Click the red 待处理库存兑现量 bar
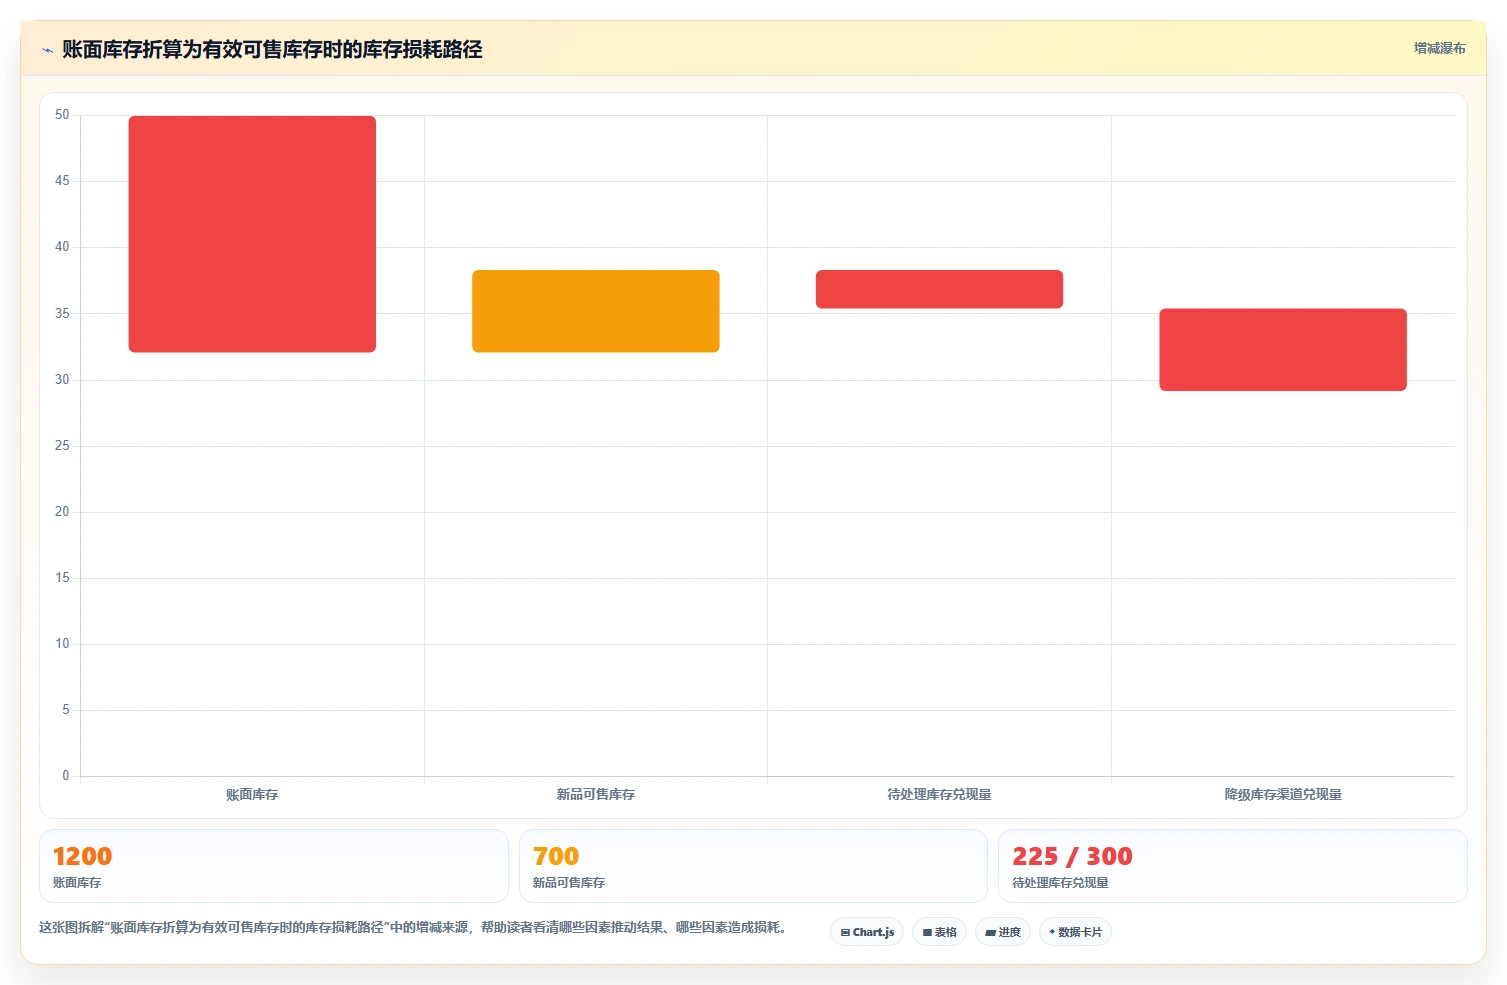The width and height of the screenshot is (1507, 985). pos(939,289)
